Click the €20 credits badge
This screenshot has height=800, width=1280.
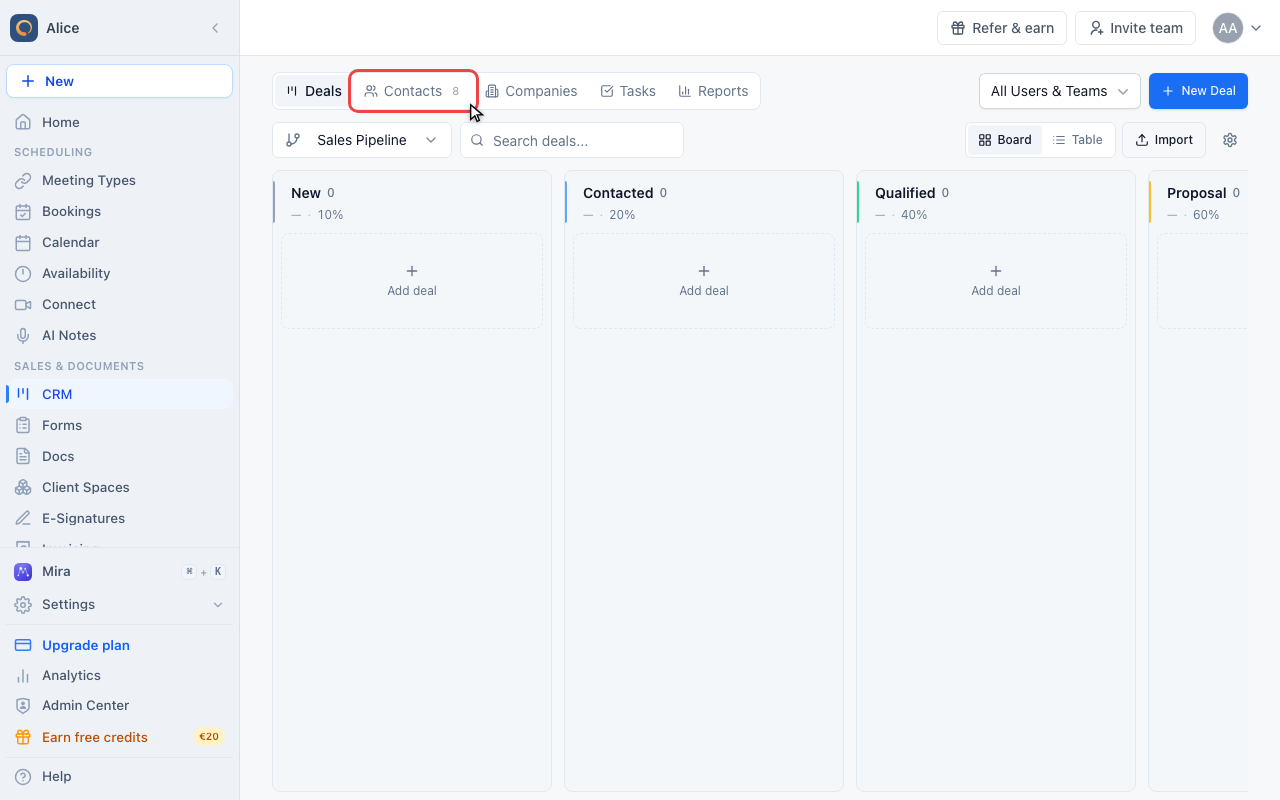(208, 737)
